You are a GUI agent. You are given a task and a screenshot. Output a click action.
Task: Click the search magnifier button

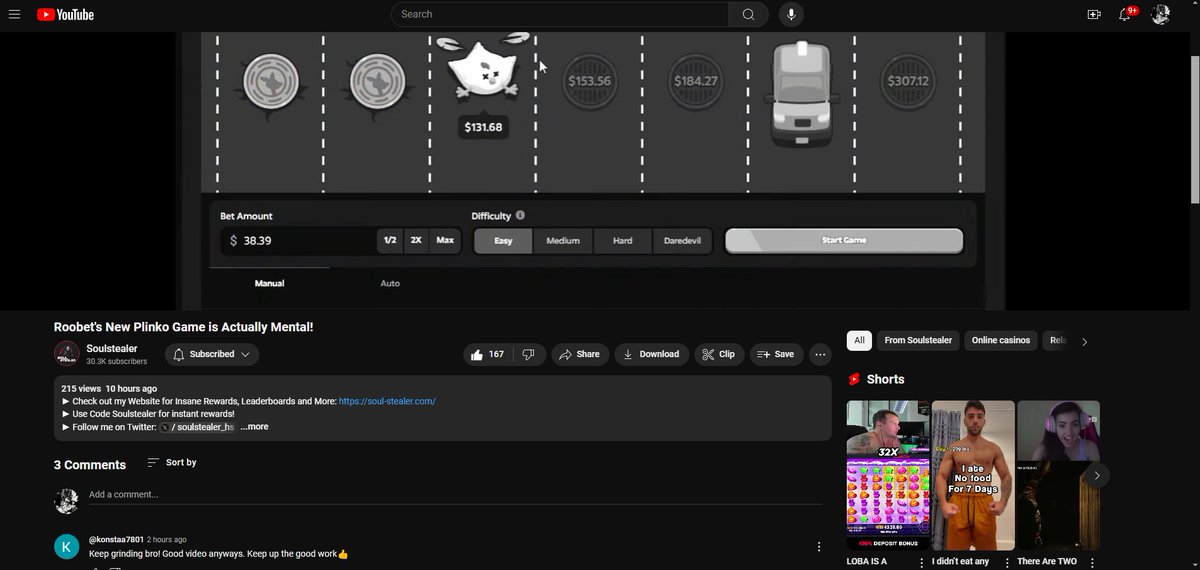click(x=748, y=14)
